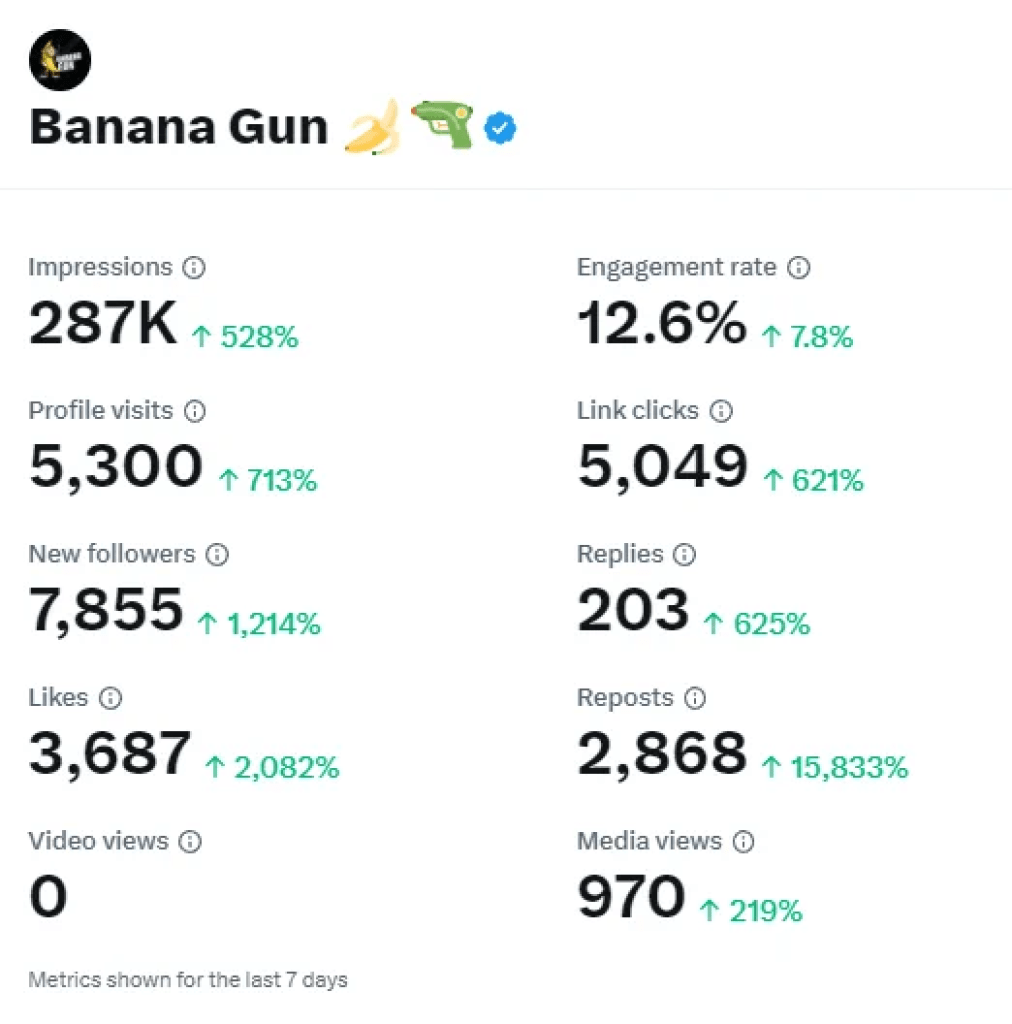
Task: Click the Likes info icon
Action: tap(110, 698)
